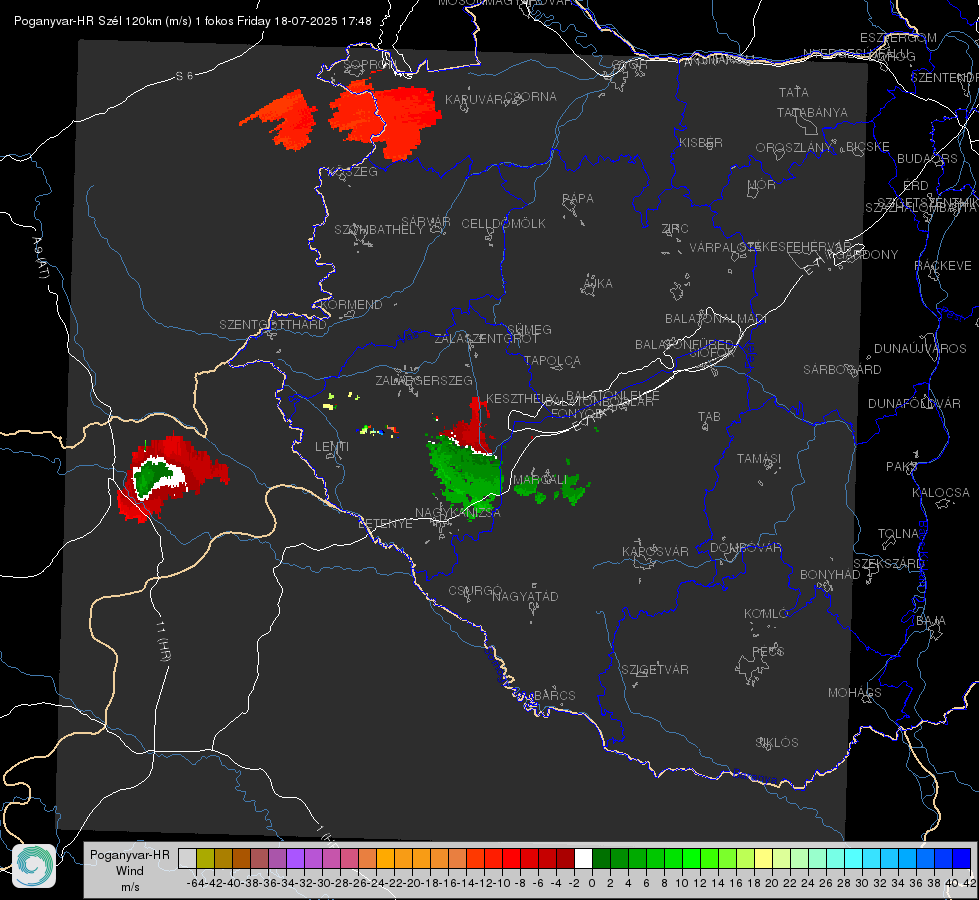Click the white swatch in the wind legend

583,858
